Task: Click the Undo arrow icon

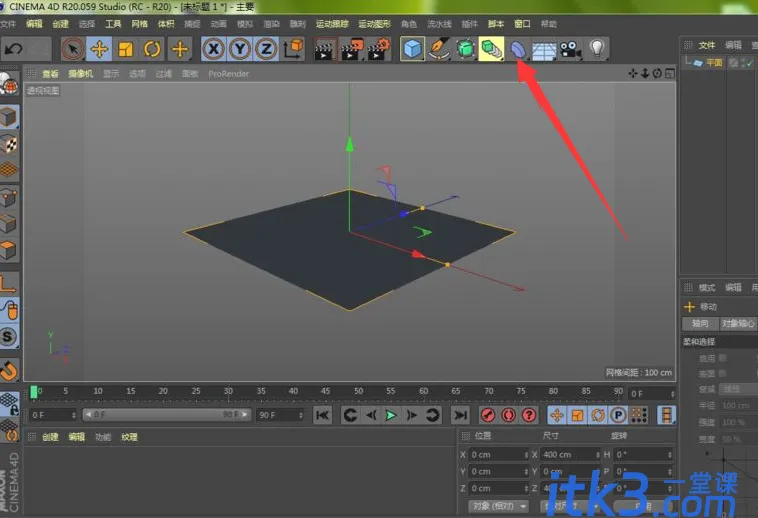Action: (x=14, y=49)
